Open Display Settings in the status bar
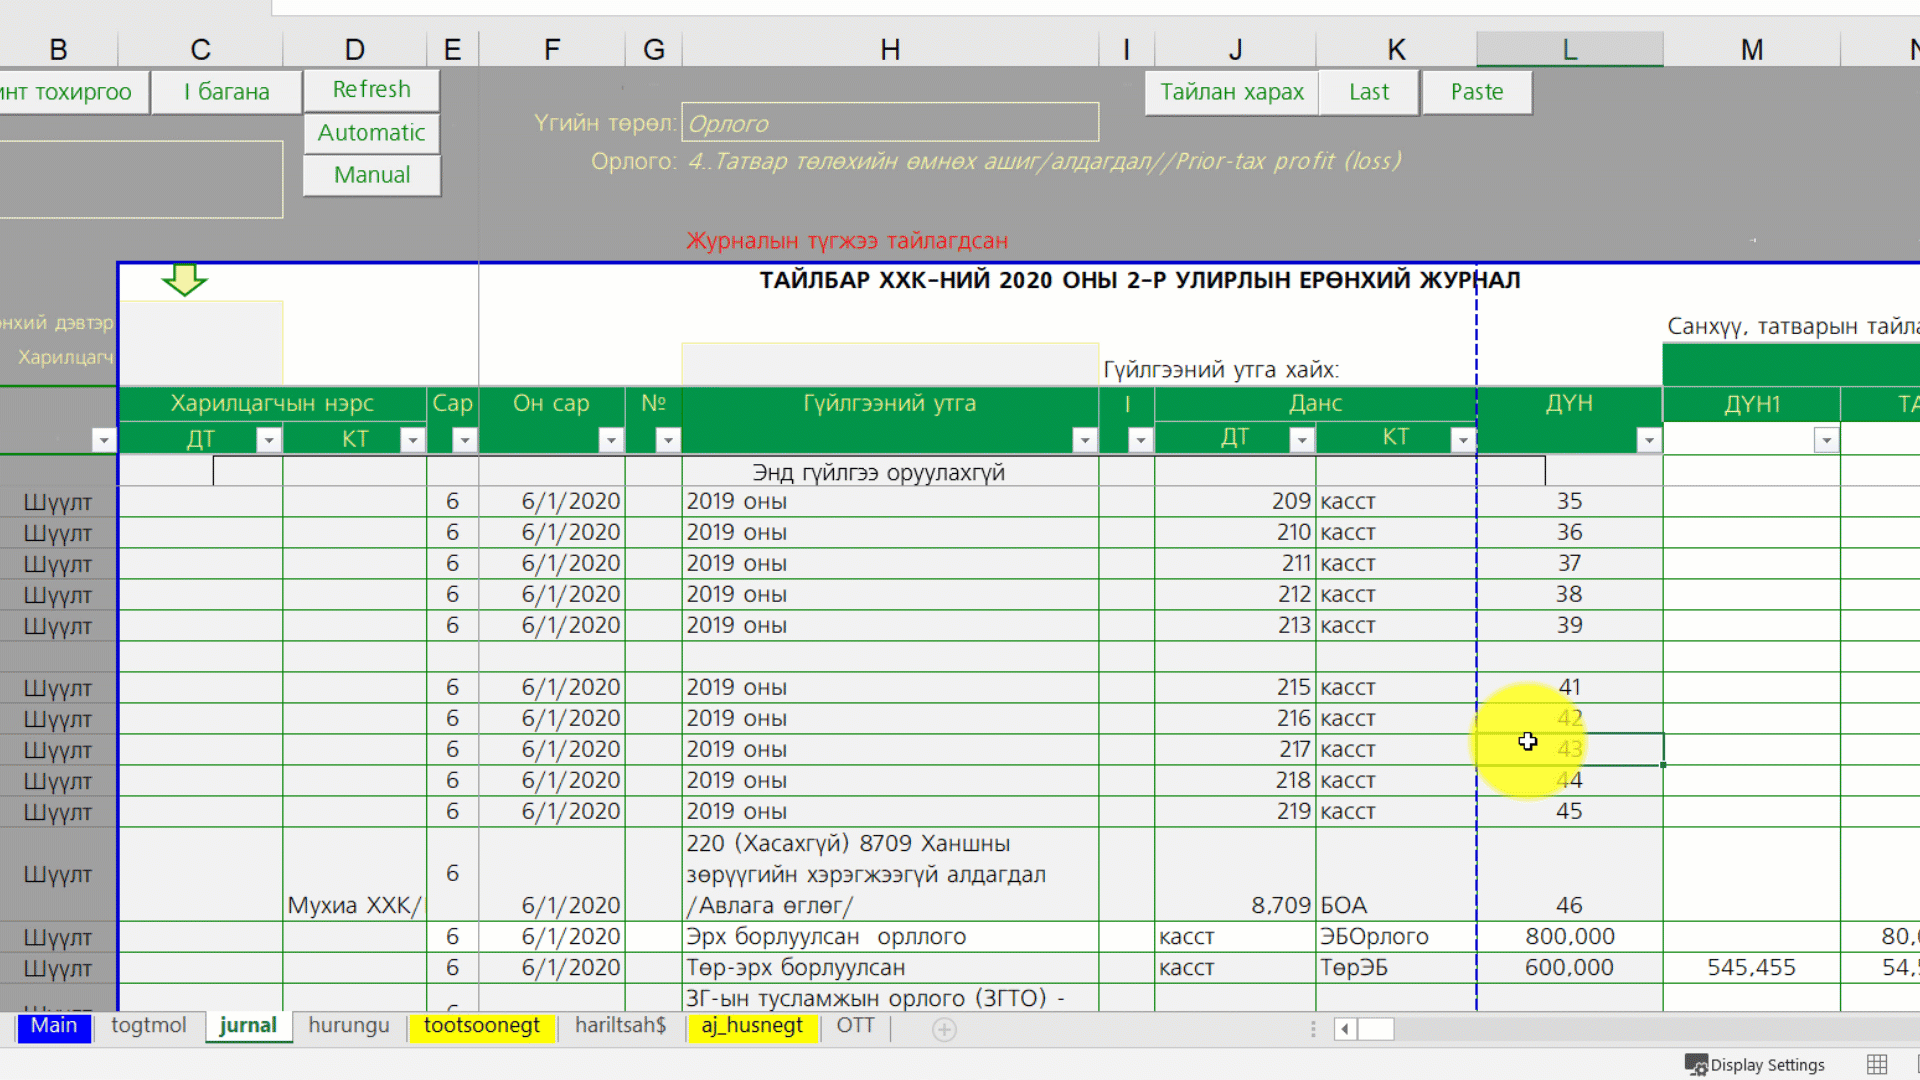This screenshot has width=1920, height=1080. click(x=1755, y=1065)
